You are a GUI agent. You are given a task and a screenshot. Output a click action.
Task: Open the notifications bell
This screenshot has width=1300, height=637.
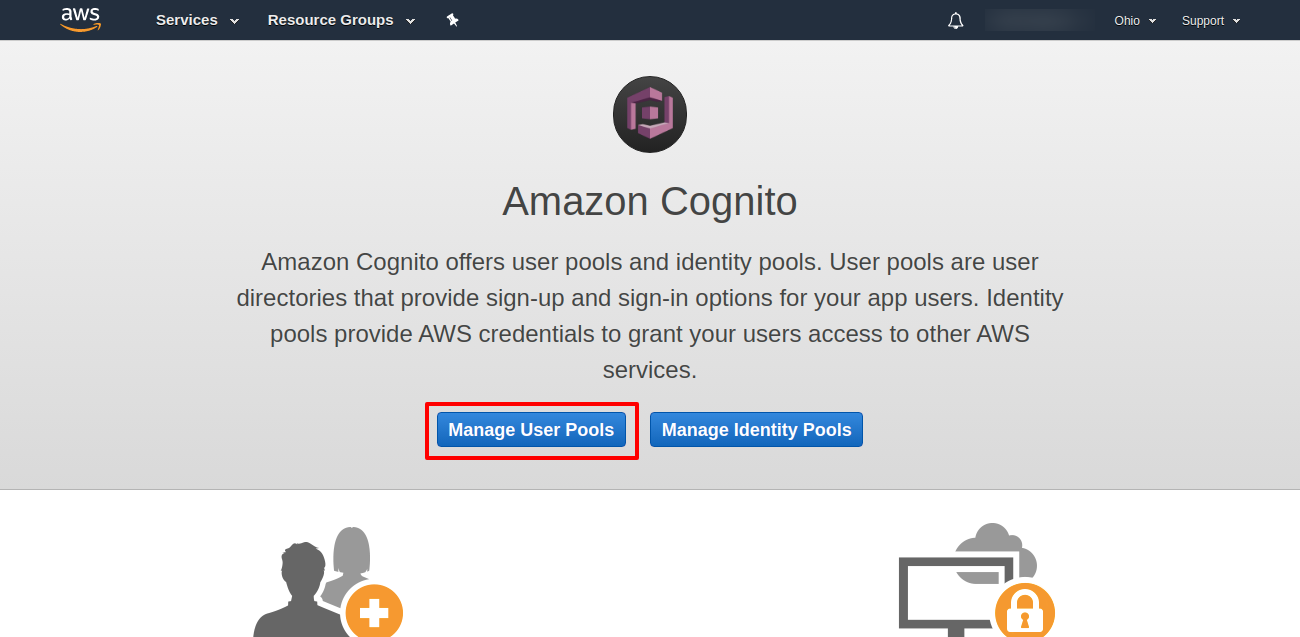(x=955, y=20)
